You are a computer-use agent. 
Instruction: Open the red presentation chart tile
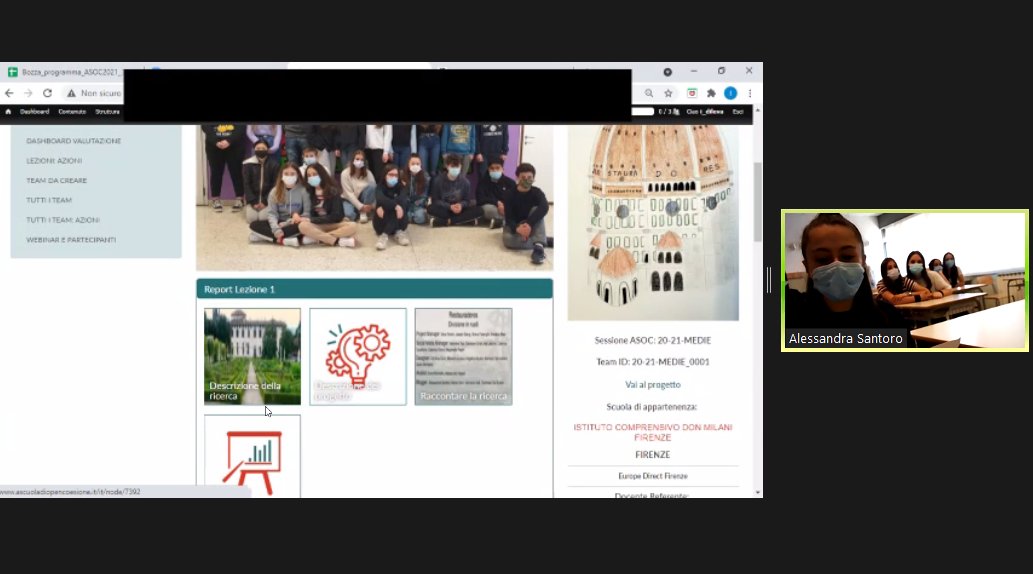[252, 456]
